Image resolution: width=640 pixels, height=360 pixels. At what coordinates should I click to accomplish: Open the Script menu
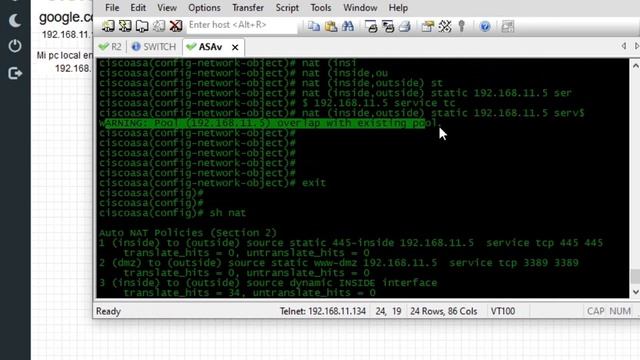point(287,8)
